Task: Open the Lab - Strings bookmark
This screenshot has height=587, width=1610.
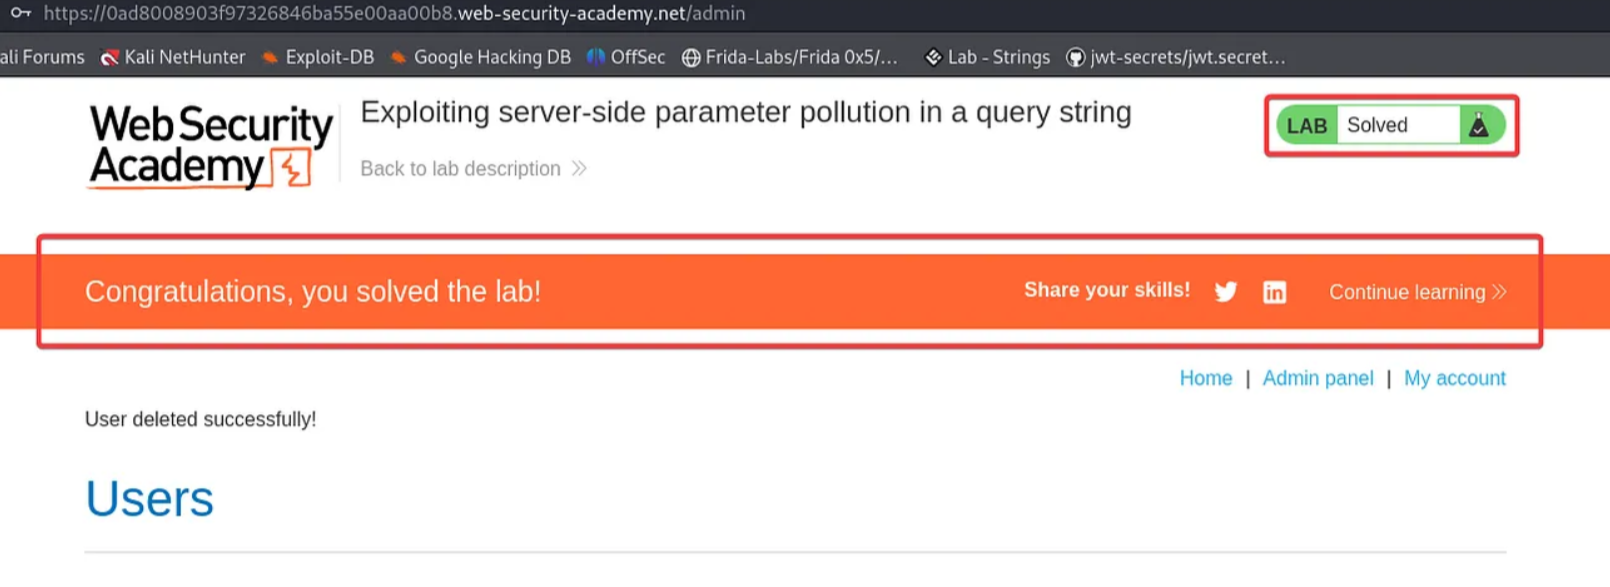Action: point(987,57)
